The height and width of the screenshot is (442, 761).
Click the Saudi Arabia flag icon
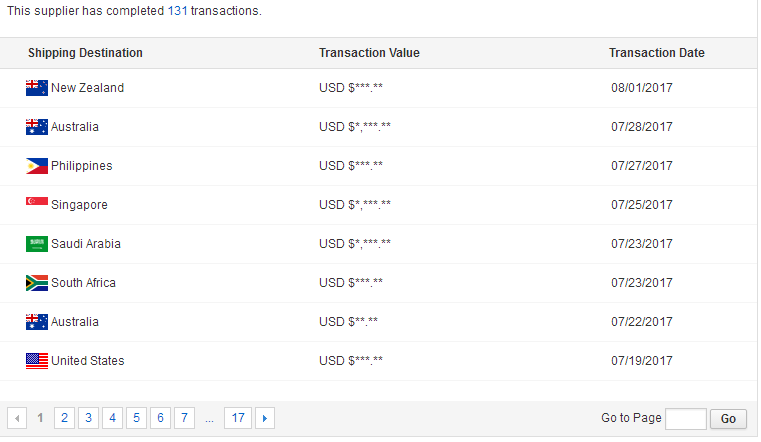37,244
